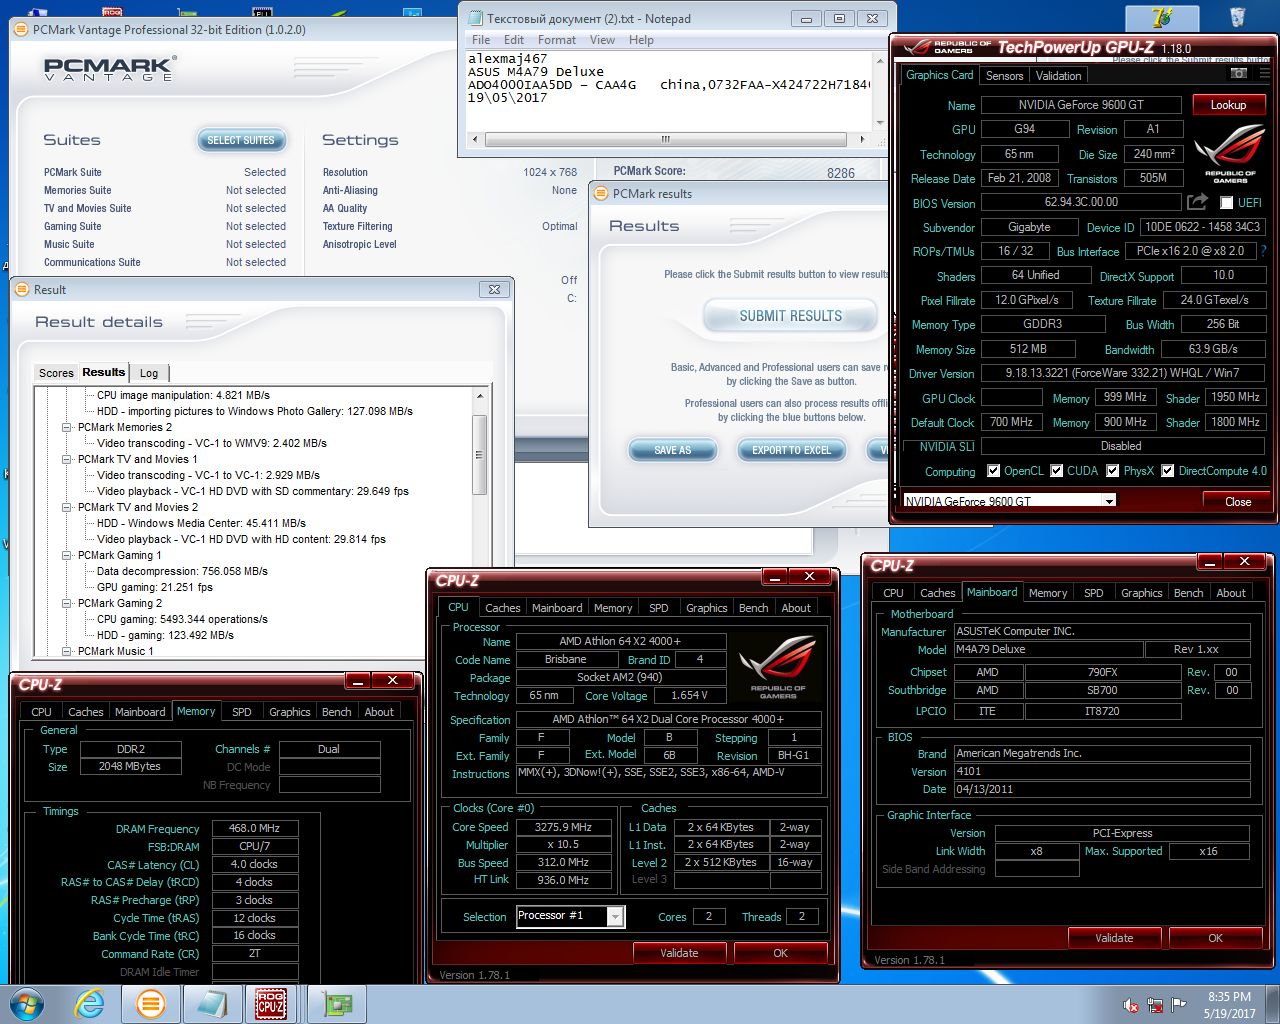Open the SPD tab in memory CPU-Z window
The image size is (1280, 1024).
(242, 712)
